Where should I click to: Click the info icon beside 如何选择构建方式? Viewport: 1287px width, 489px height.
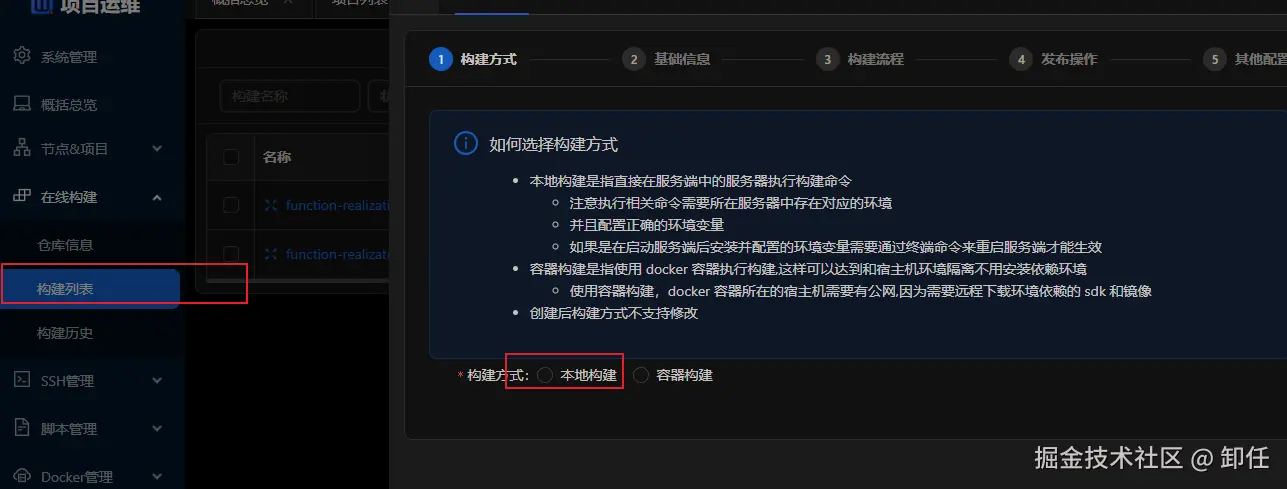[465, 144]
